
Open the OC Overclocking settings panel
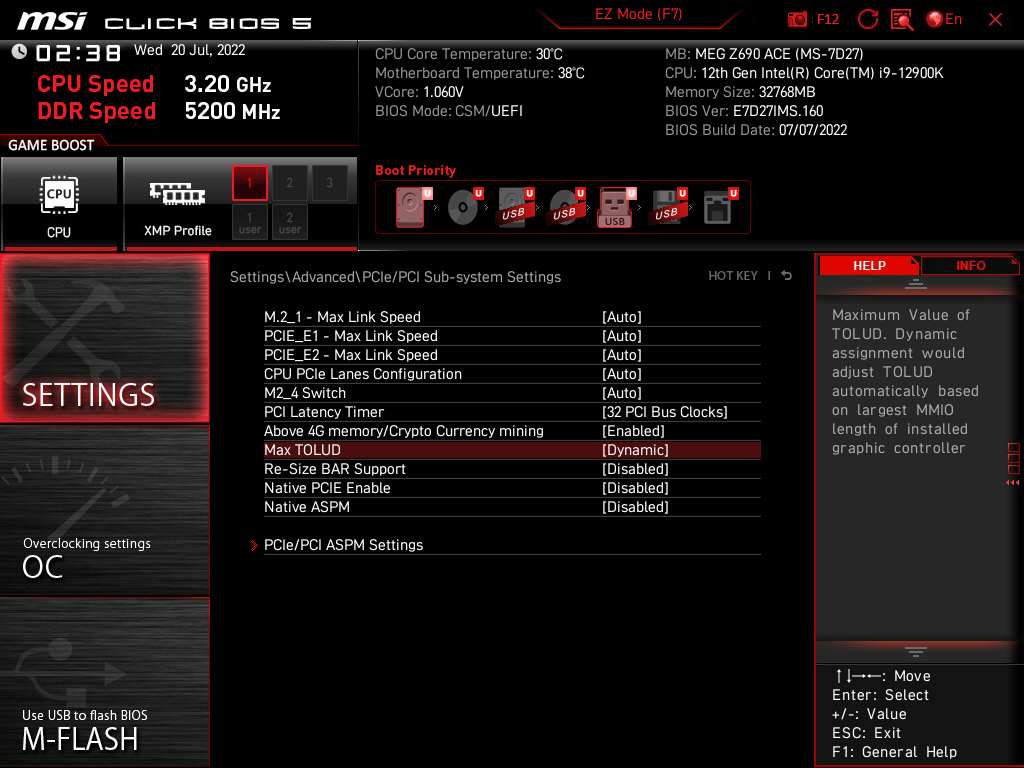click(104, 511)
